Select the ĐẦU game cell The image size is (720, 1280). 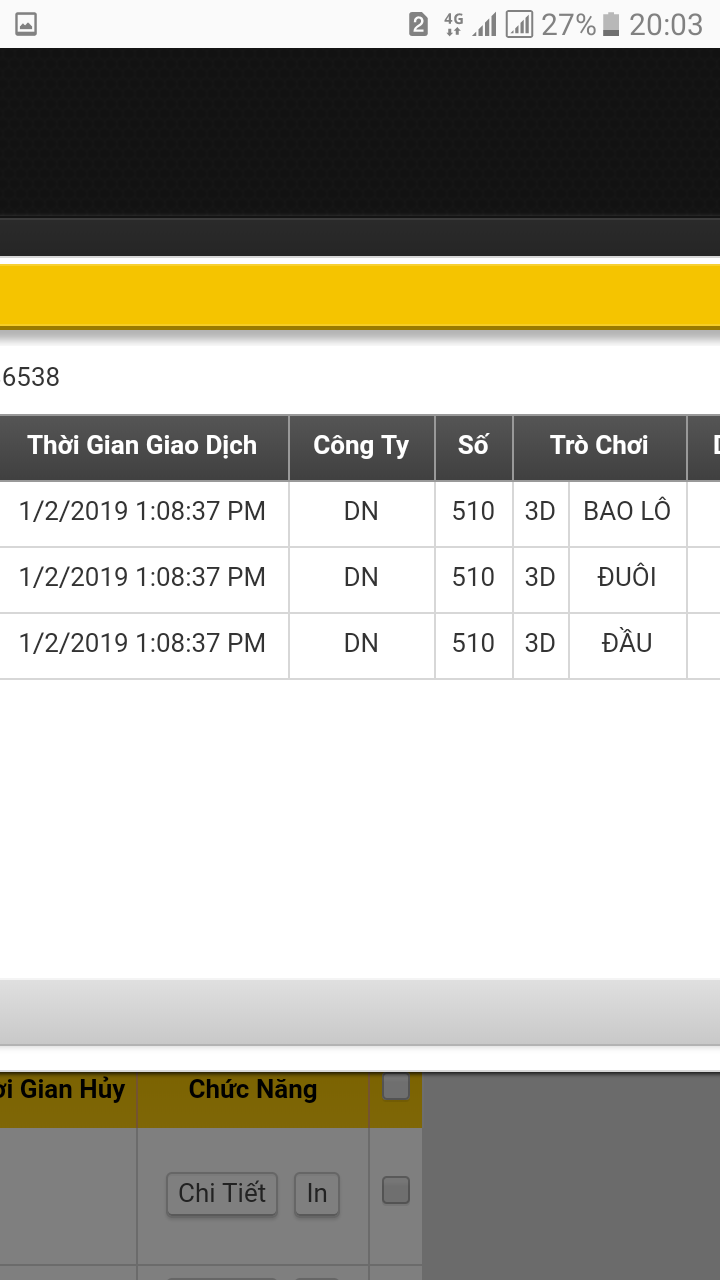(627, 644)
